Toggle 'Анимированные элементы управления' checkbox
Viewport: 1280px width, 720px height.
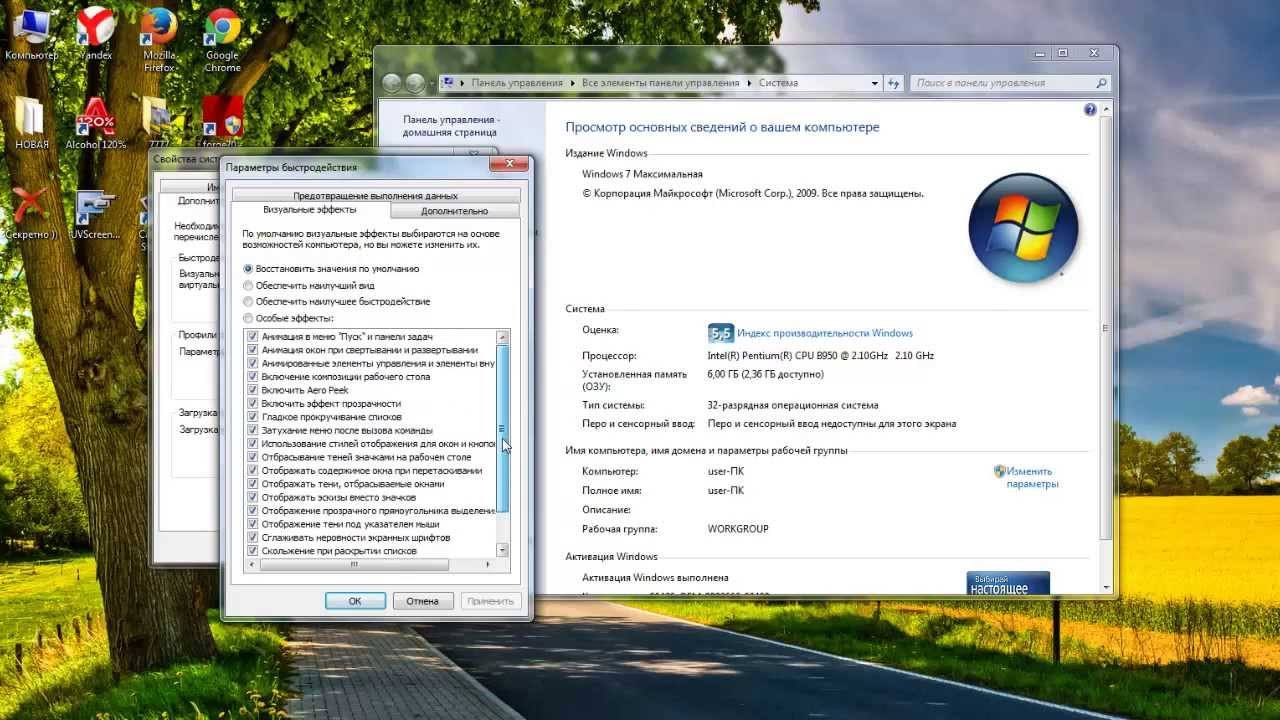point(253,364)
